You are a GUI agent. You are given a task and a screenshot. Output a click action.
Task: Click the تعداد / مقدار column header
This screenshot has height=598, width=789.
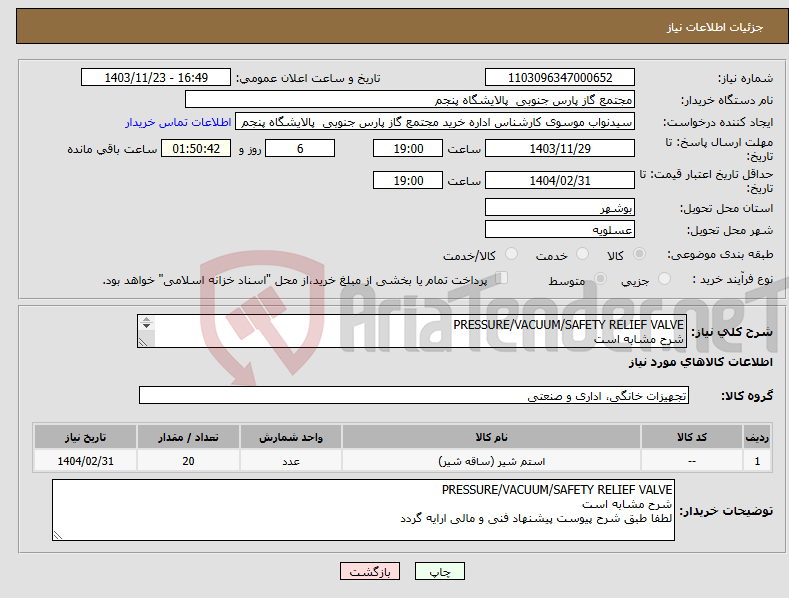tap(188, 437)
